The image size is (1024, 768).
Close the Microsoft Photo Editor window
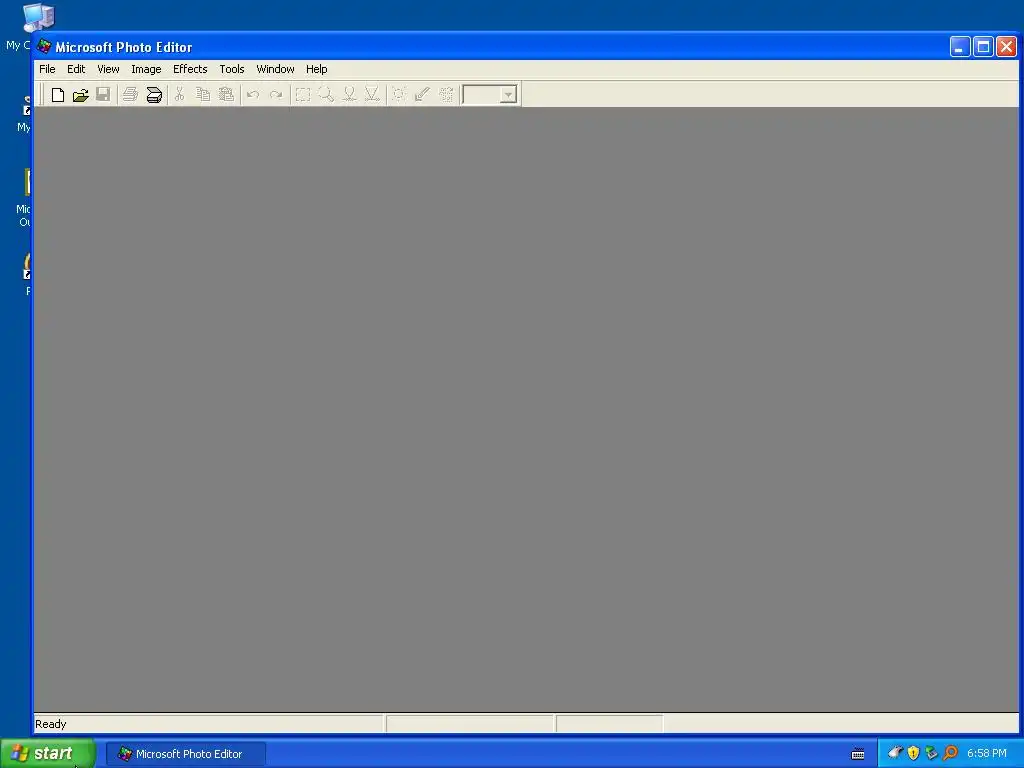[1006, 47]
